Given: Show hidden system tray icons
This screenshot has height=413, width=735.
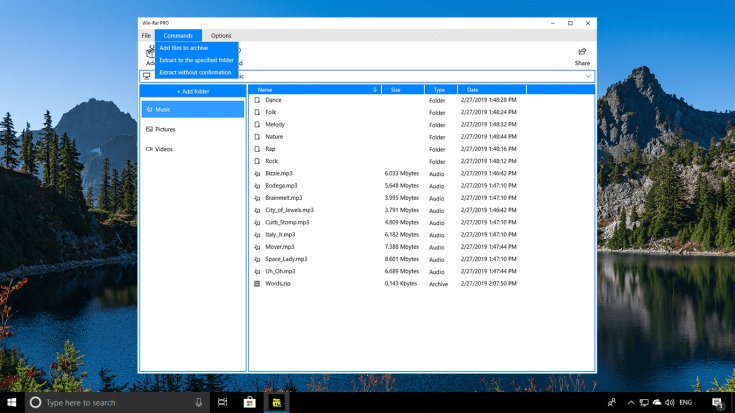Looking at the screenshot, I should point(630,402).
